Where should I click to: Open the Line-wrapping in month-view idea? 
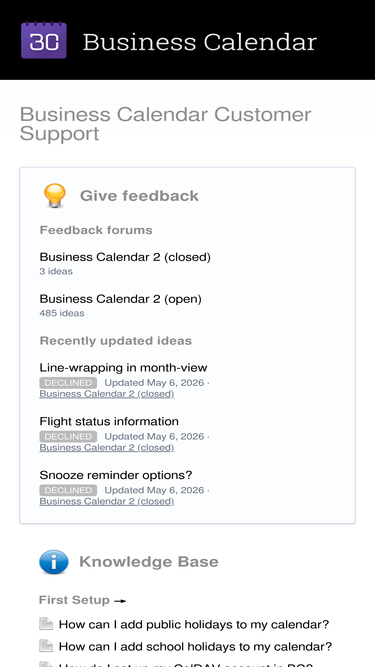[x=123, y=368]
